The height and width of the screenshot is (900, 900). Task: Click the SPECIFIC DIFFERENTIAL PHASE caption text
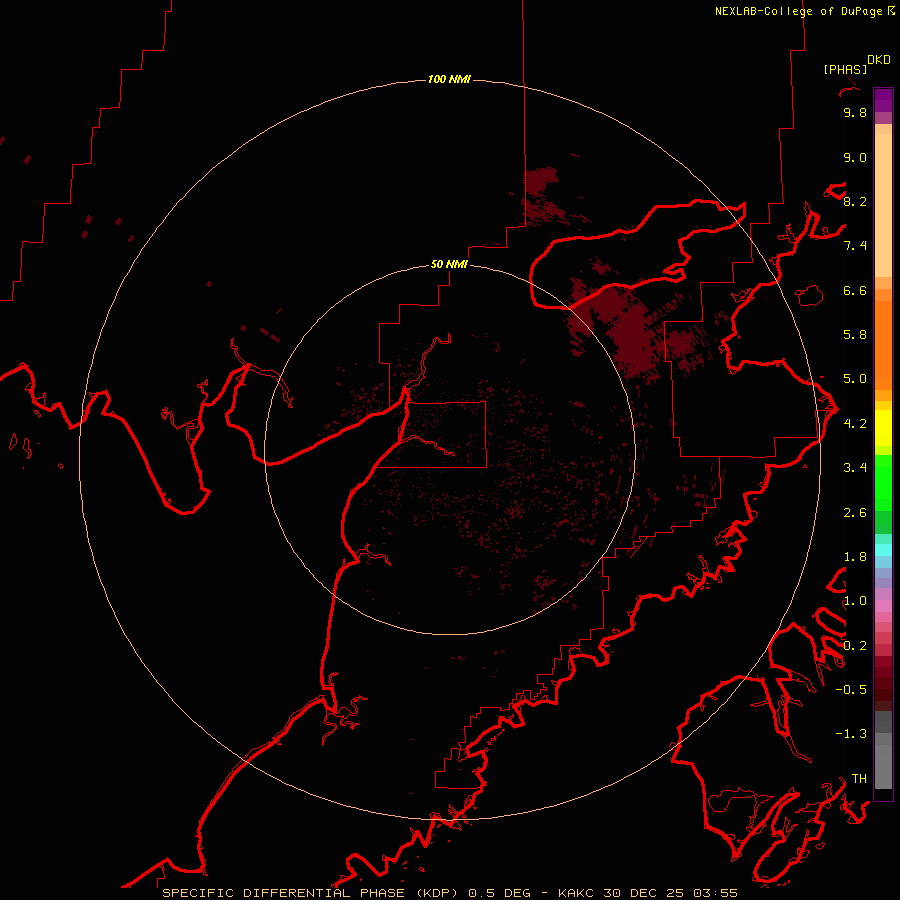285,893
